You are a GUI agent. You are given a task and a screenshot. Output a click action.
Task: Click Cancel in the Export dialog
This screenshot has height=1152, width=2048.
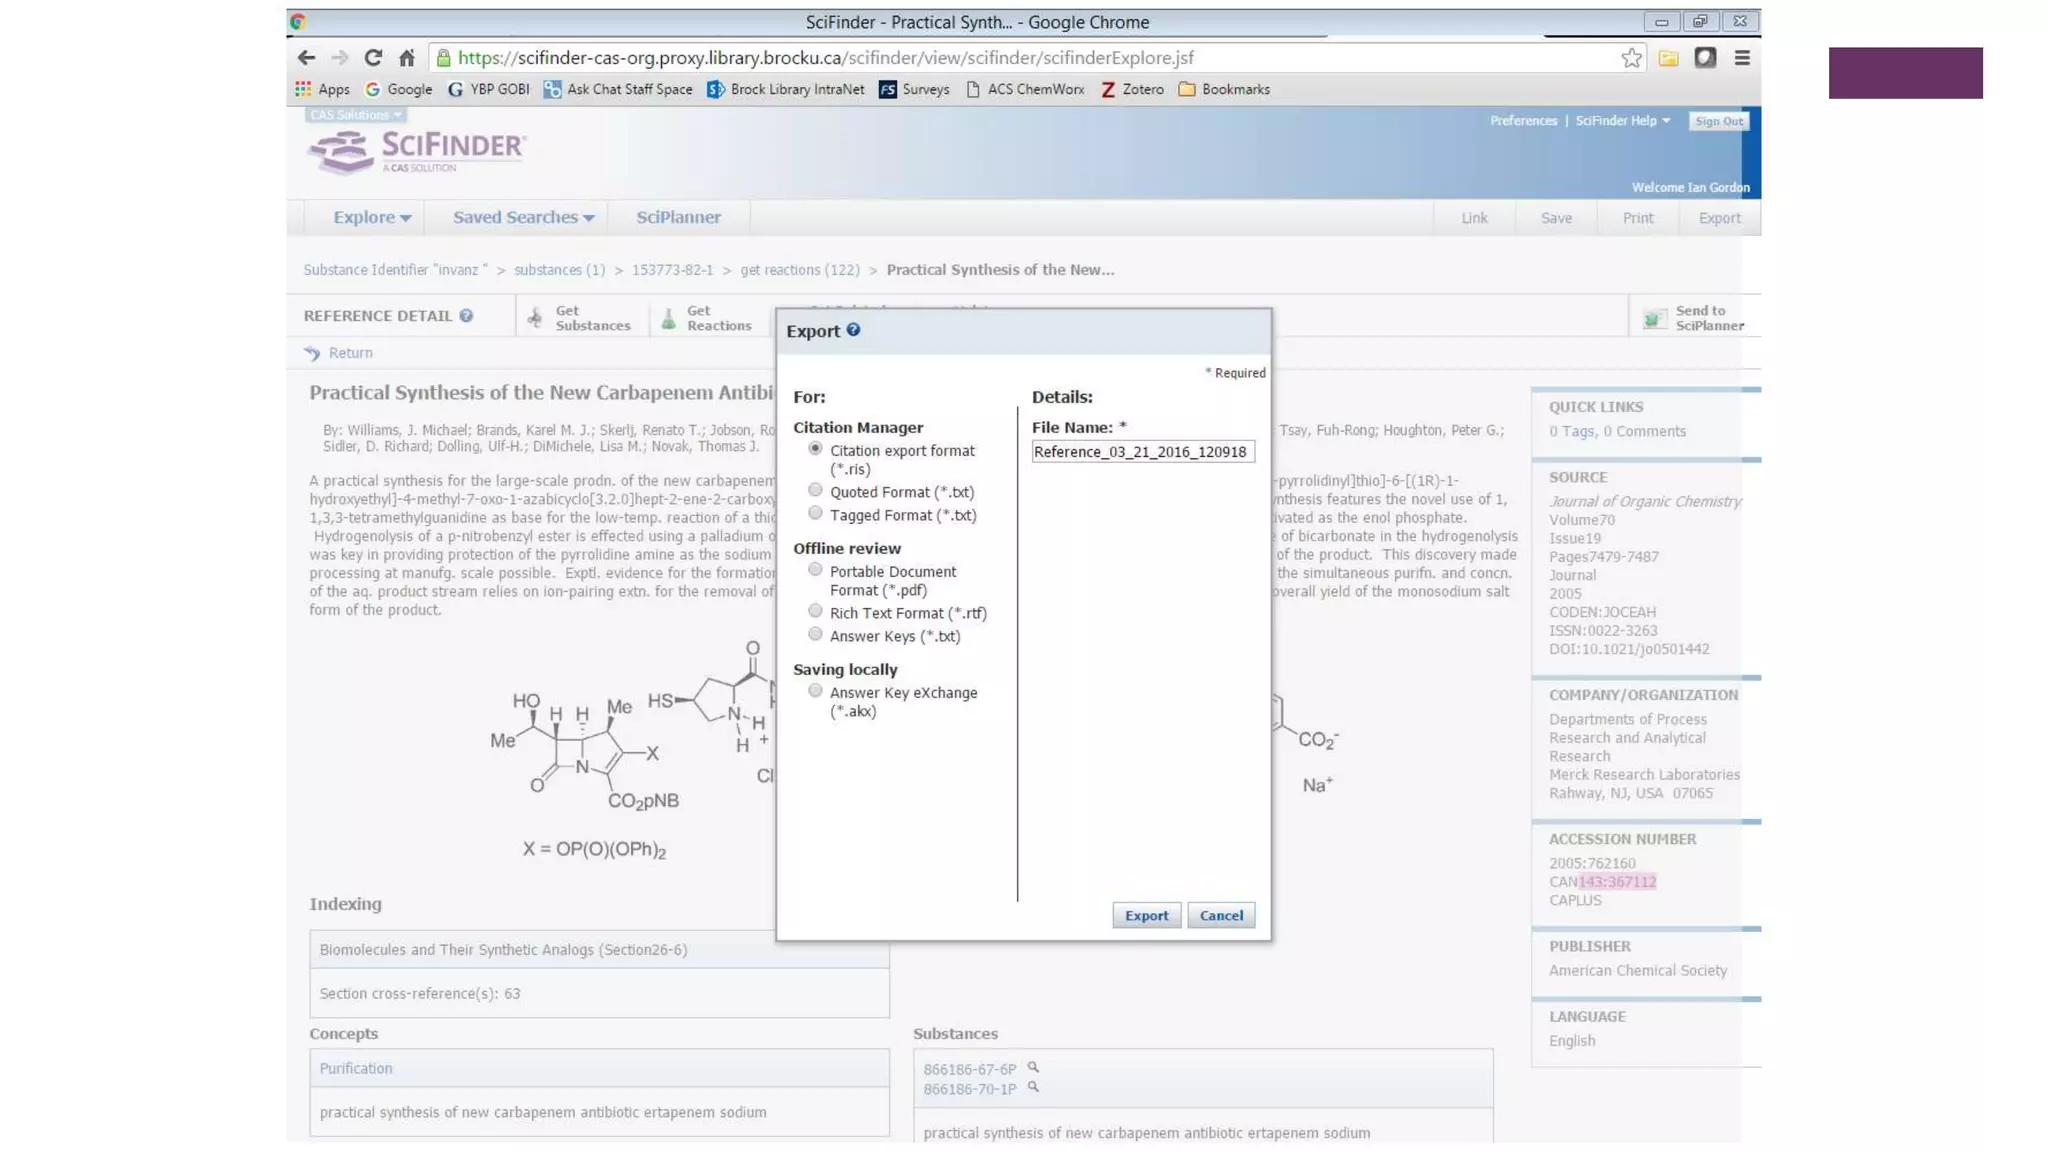click(1221, 915)
